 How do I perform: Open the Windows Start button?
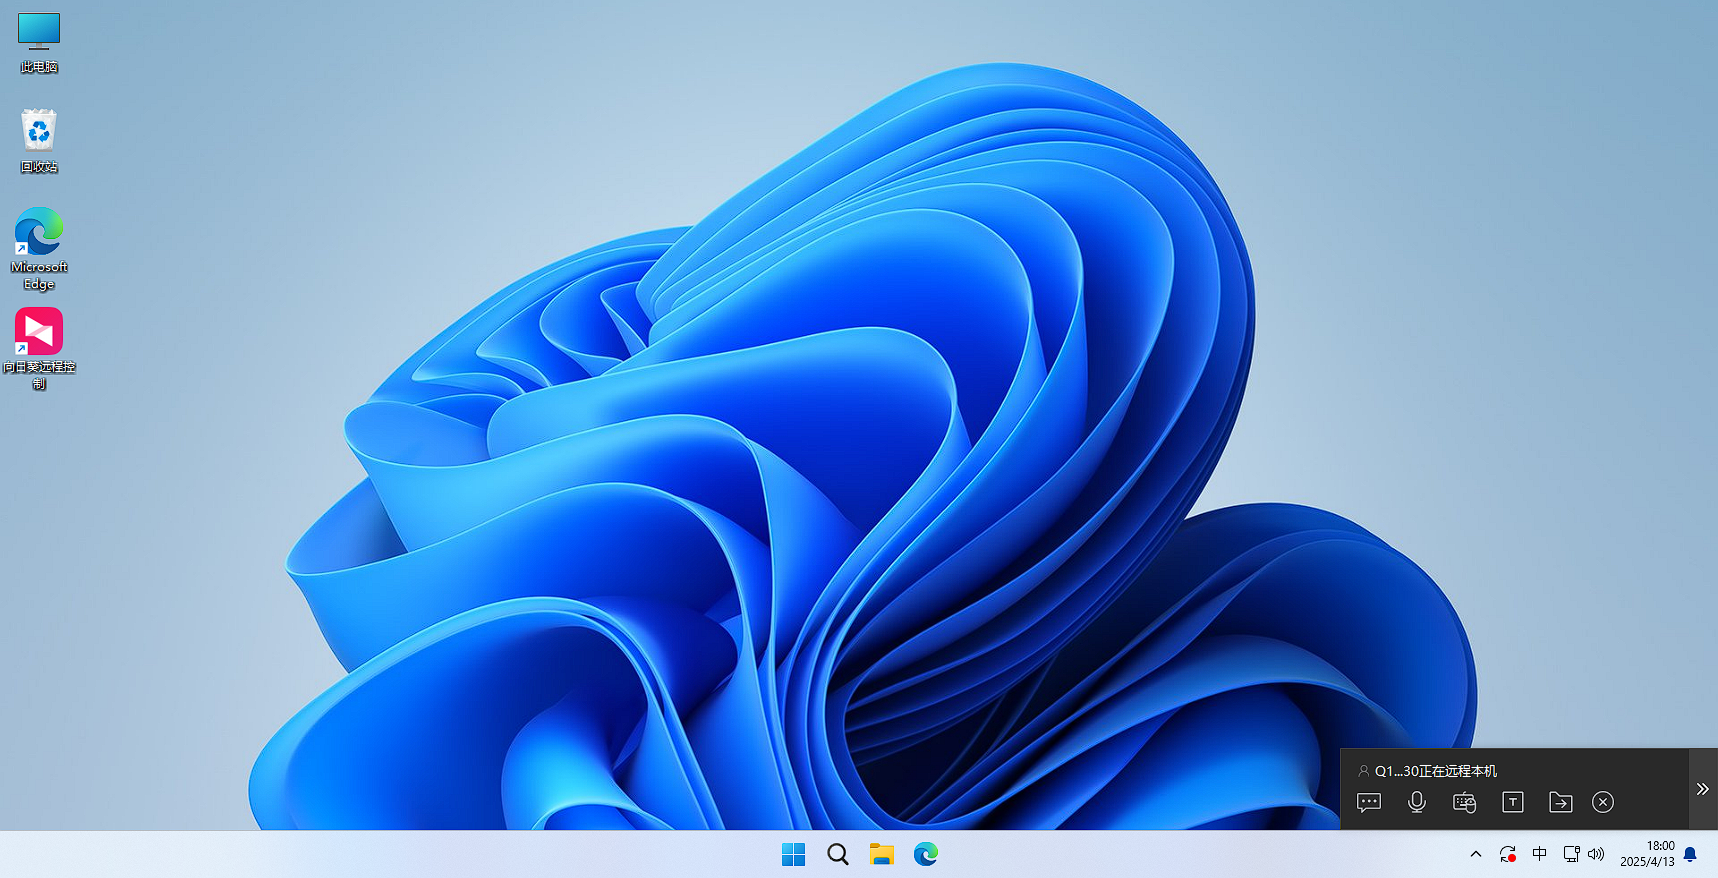coord(794,854)
